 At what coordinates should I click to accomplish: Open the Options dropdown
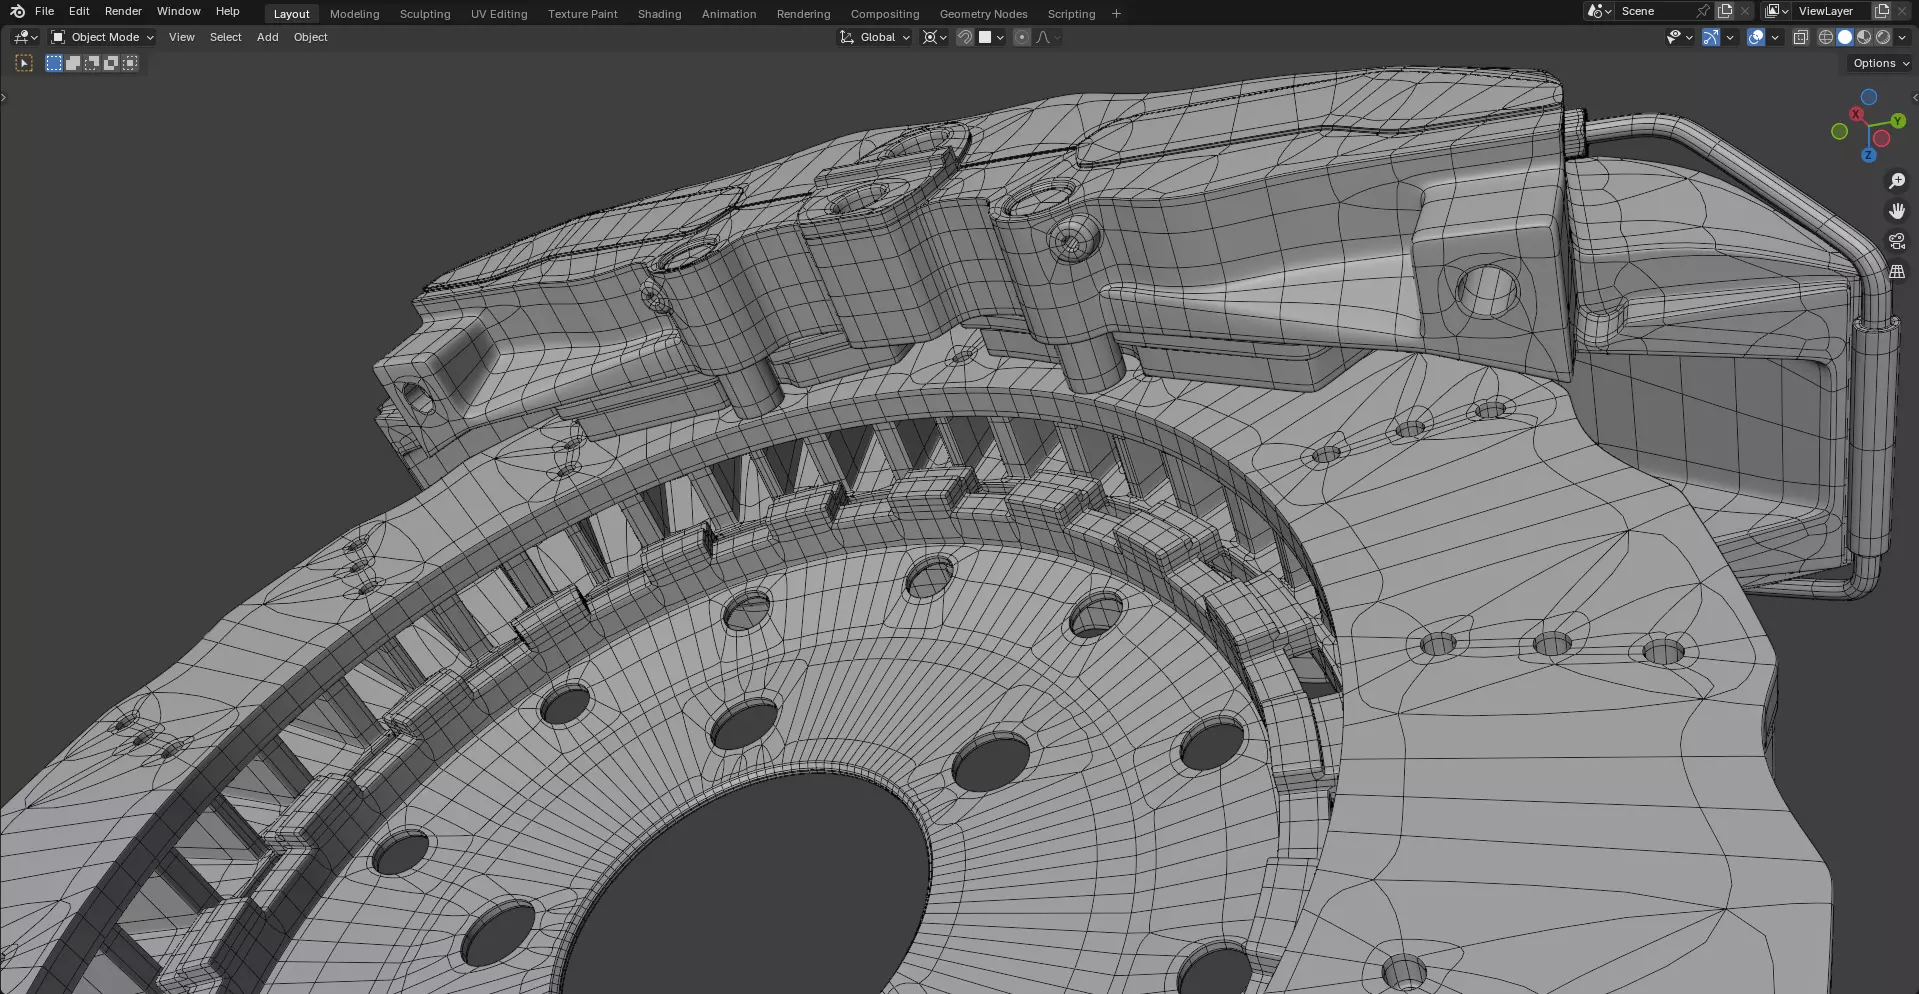click(x=1881, y=63)
